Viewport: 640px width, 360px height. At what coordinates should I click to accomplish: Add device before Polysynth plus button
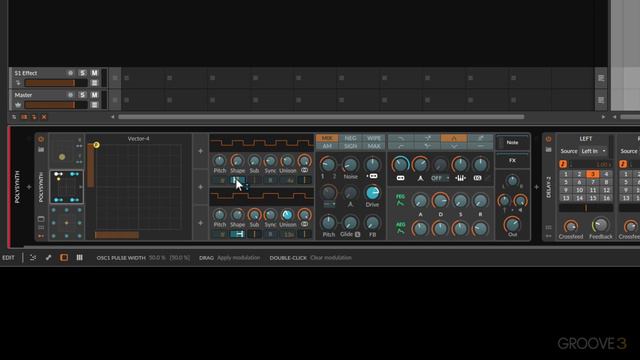pos(29,187)
